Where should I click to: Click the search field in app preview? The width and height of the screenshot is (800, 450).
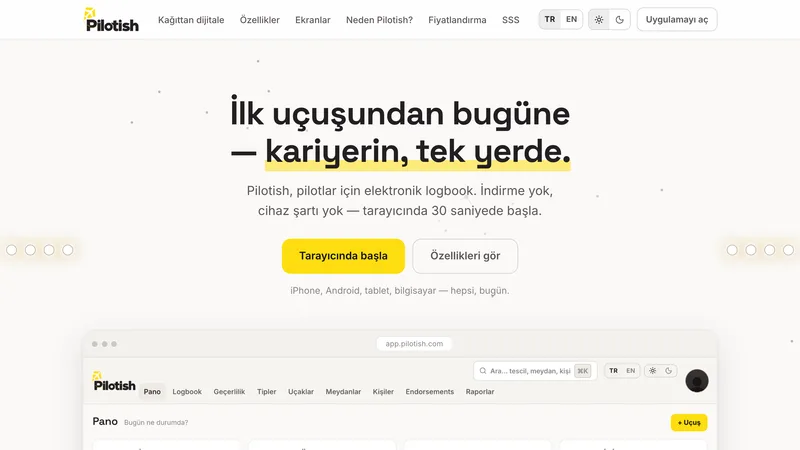[535, 371]
